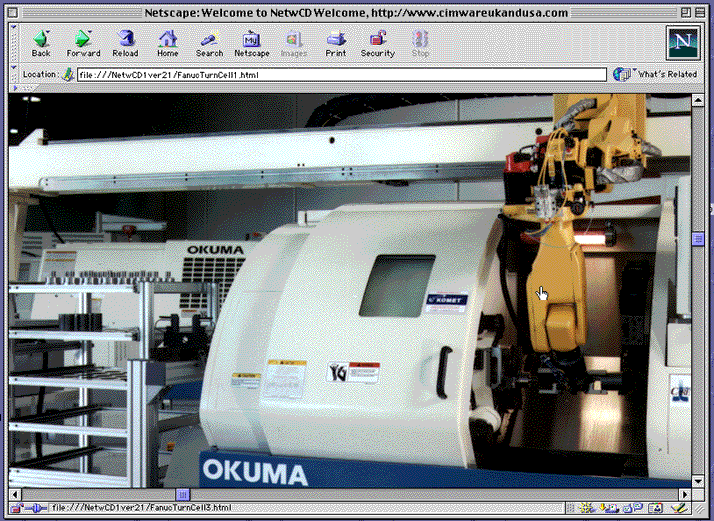Open the What's Related button
Screen dimensions: 714x521
655,74
